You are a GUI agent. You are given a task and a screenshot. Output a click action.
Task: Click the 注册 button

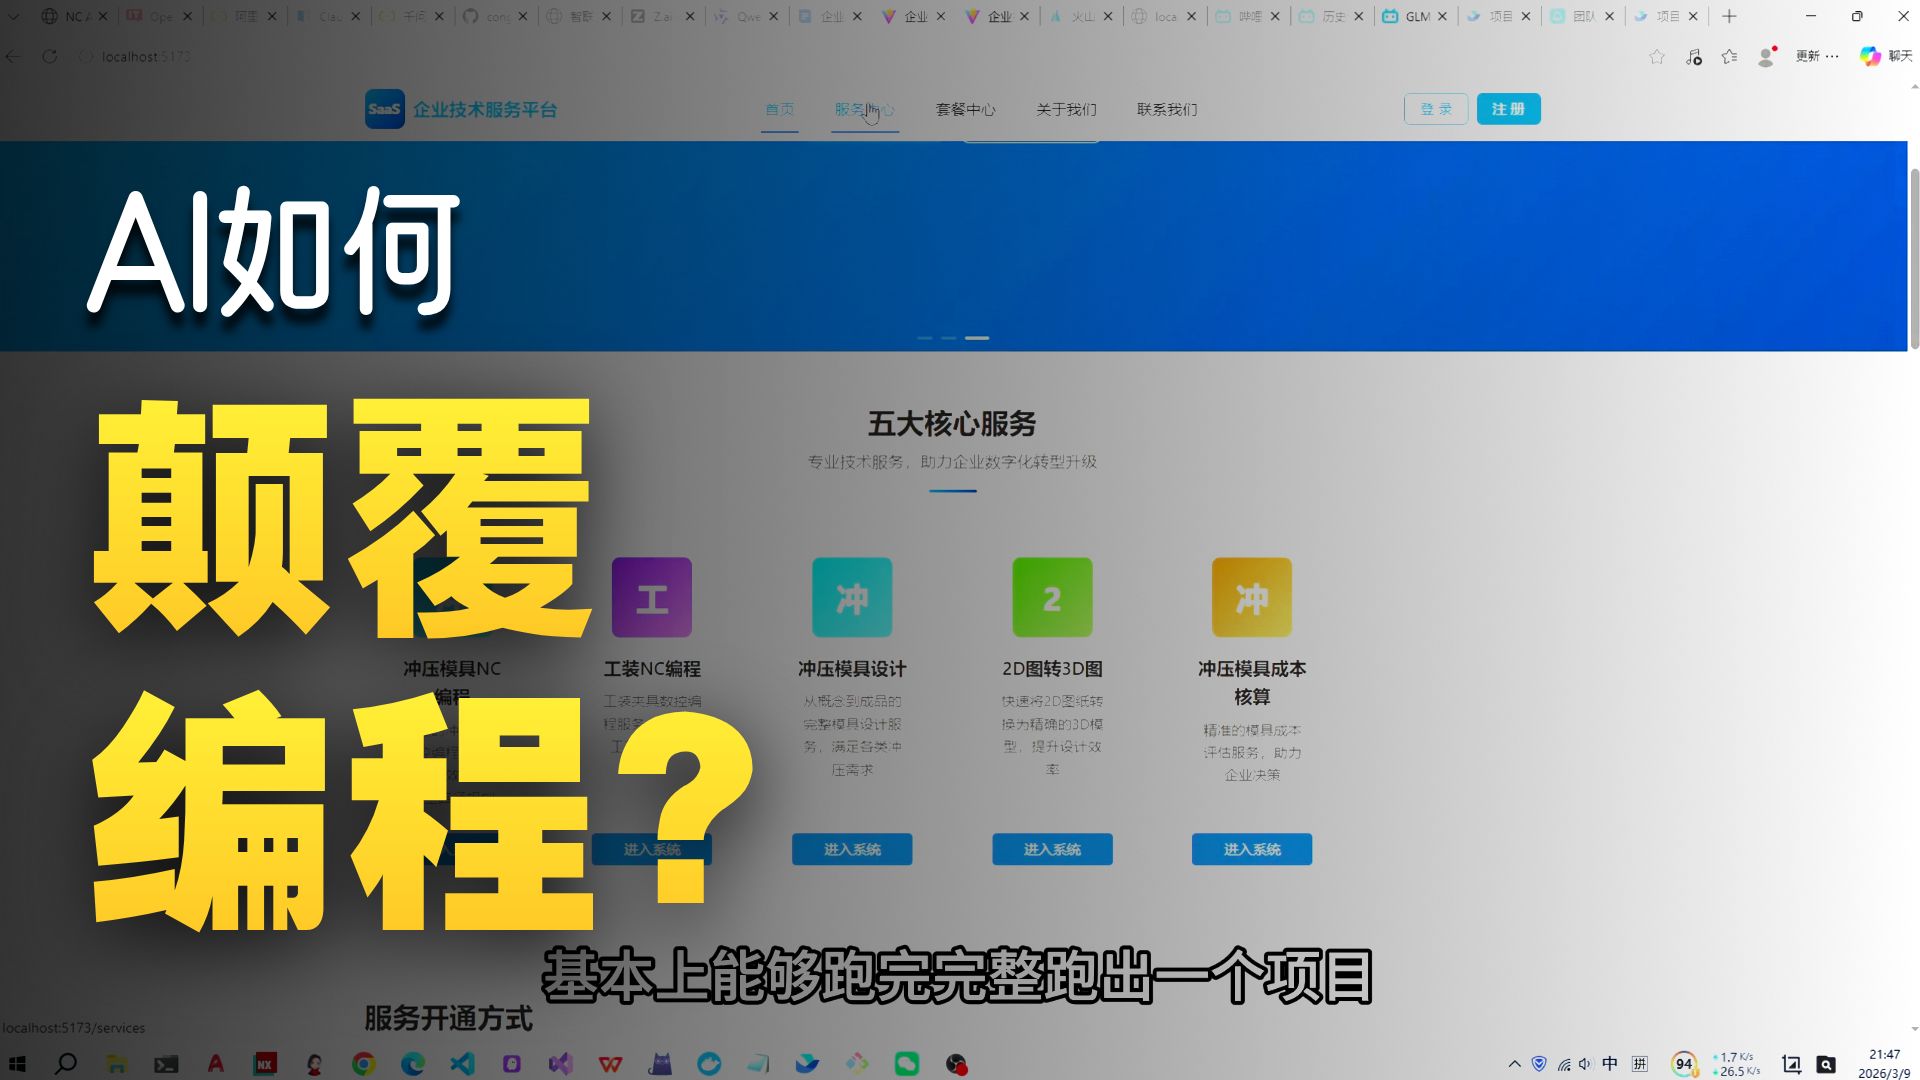(x=1508, y=109)
